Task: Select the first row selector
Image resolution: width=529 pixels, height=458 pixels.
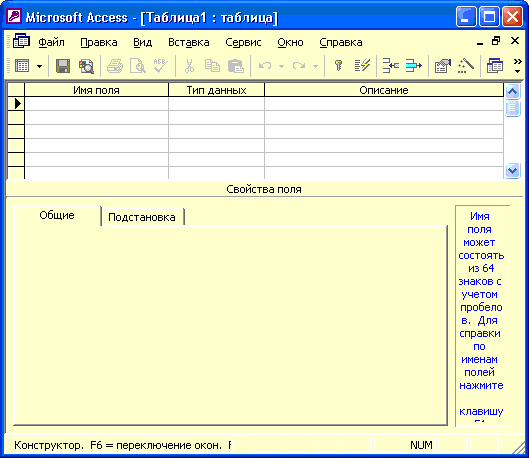Action: 16,104
